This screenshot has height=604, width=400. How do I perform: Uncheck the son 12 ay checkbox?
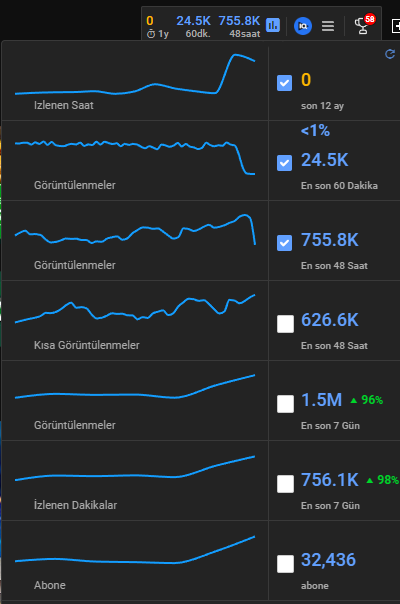(284, 83)
